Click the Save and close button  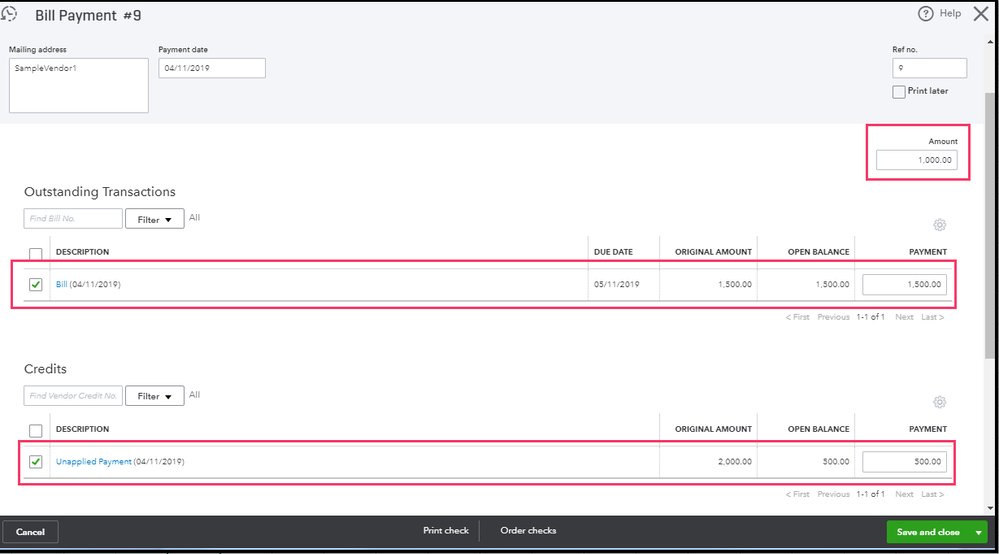928,532
